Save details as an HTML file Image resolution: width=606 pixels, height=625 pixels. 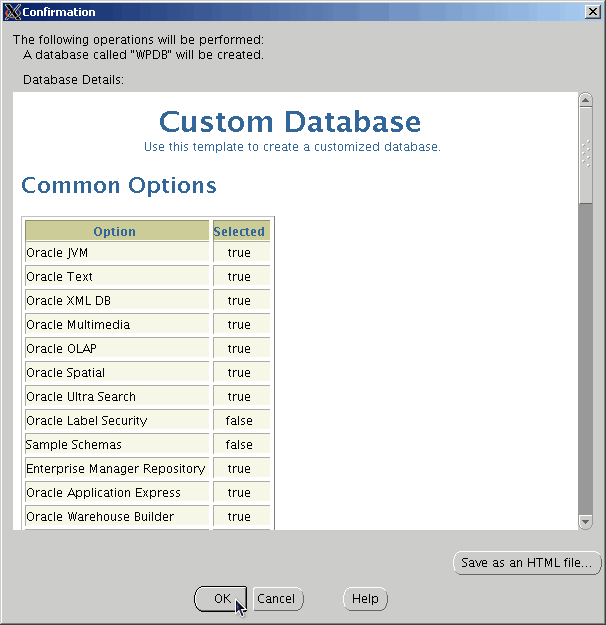point(527,563)
